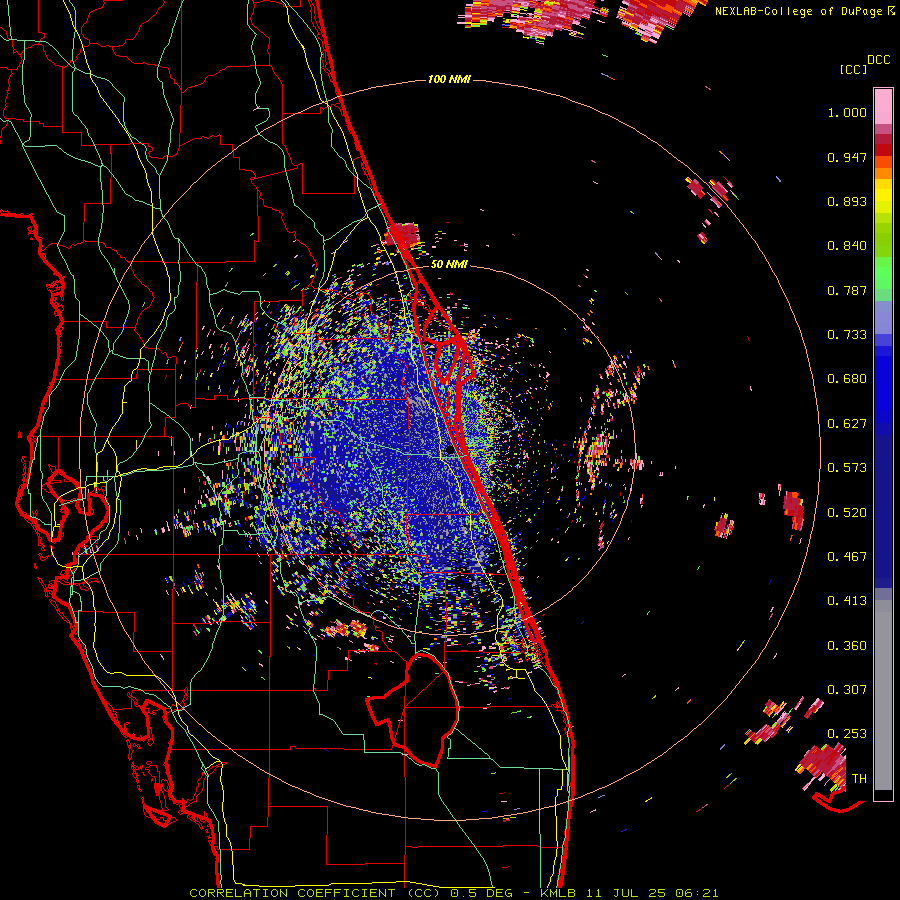The width and height of the screenshot is (900, 900).
Task: Click the 0.467 scale value
Action: coord(847,557)
